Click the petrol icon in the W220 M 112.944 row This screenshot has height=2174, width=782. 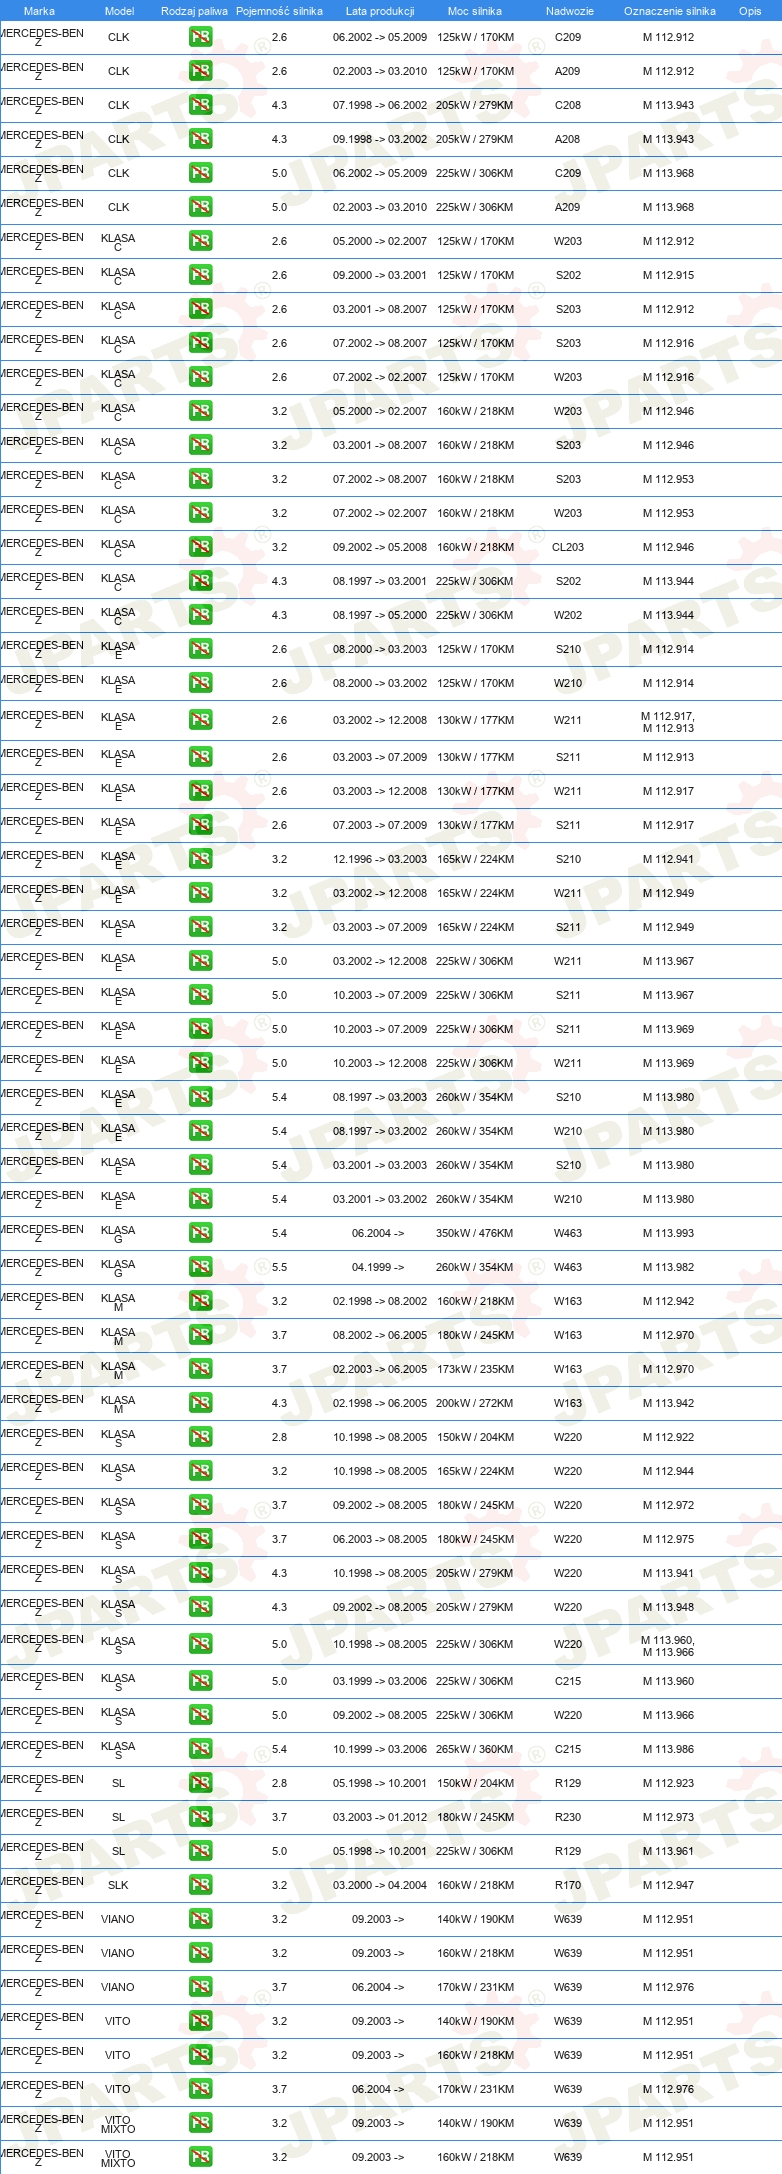pyautogui.click(x=200, y=1471)
